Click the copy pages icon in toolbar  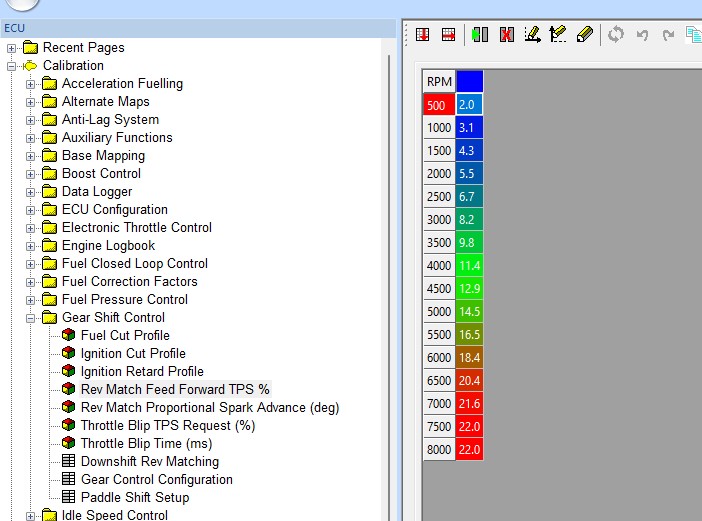coord(693,34)
